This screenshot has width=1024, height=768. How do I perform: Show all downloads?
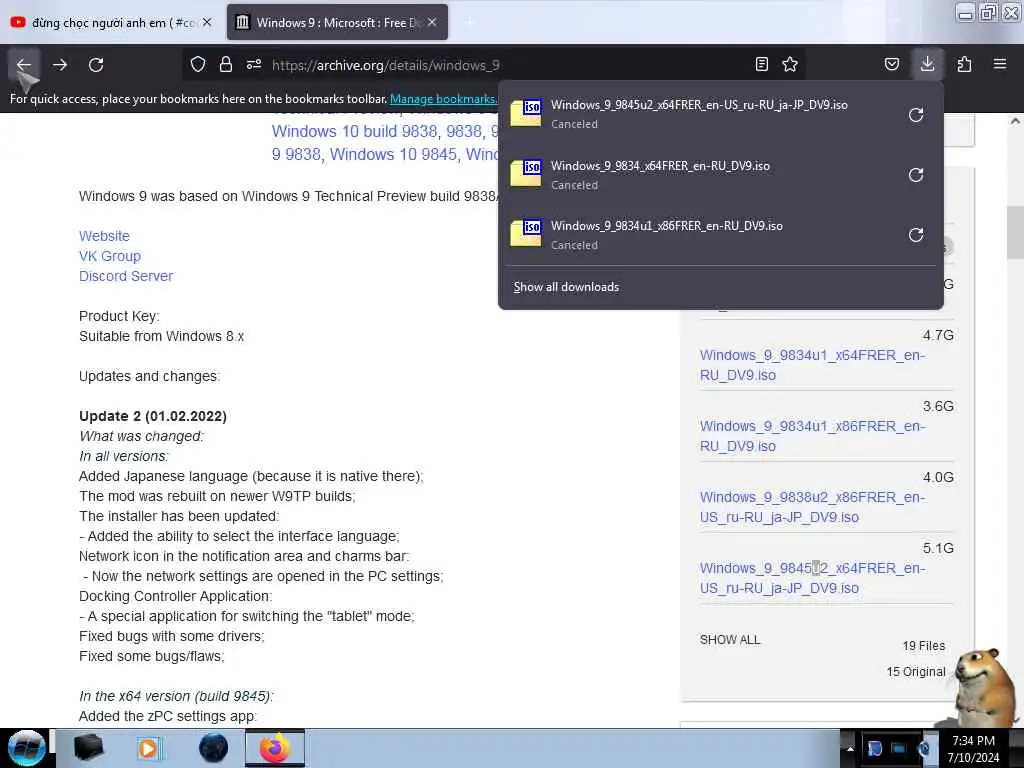(566, 287)
